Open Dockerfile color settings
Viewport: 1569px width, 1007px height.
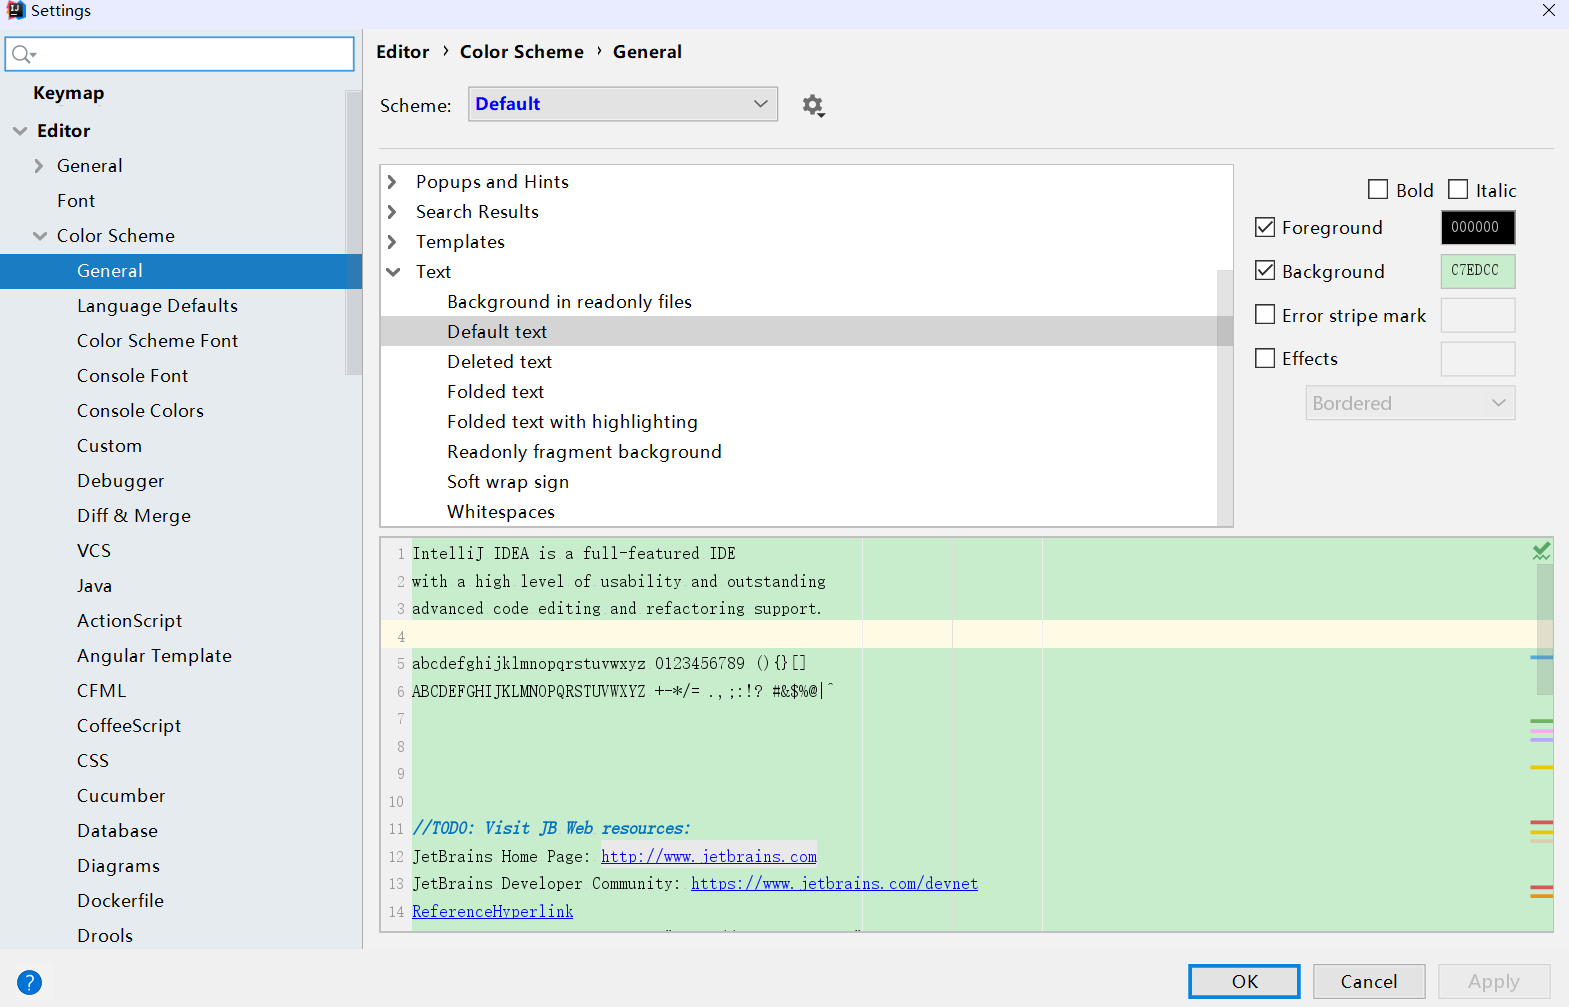120,901
